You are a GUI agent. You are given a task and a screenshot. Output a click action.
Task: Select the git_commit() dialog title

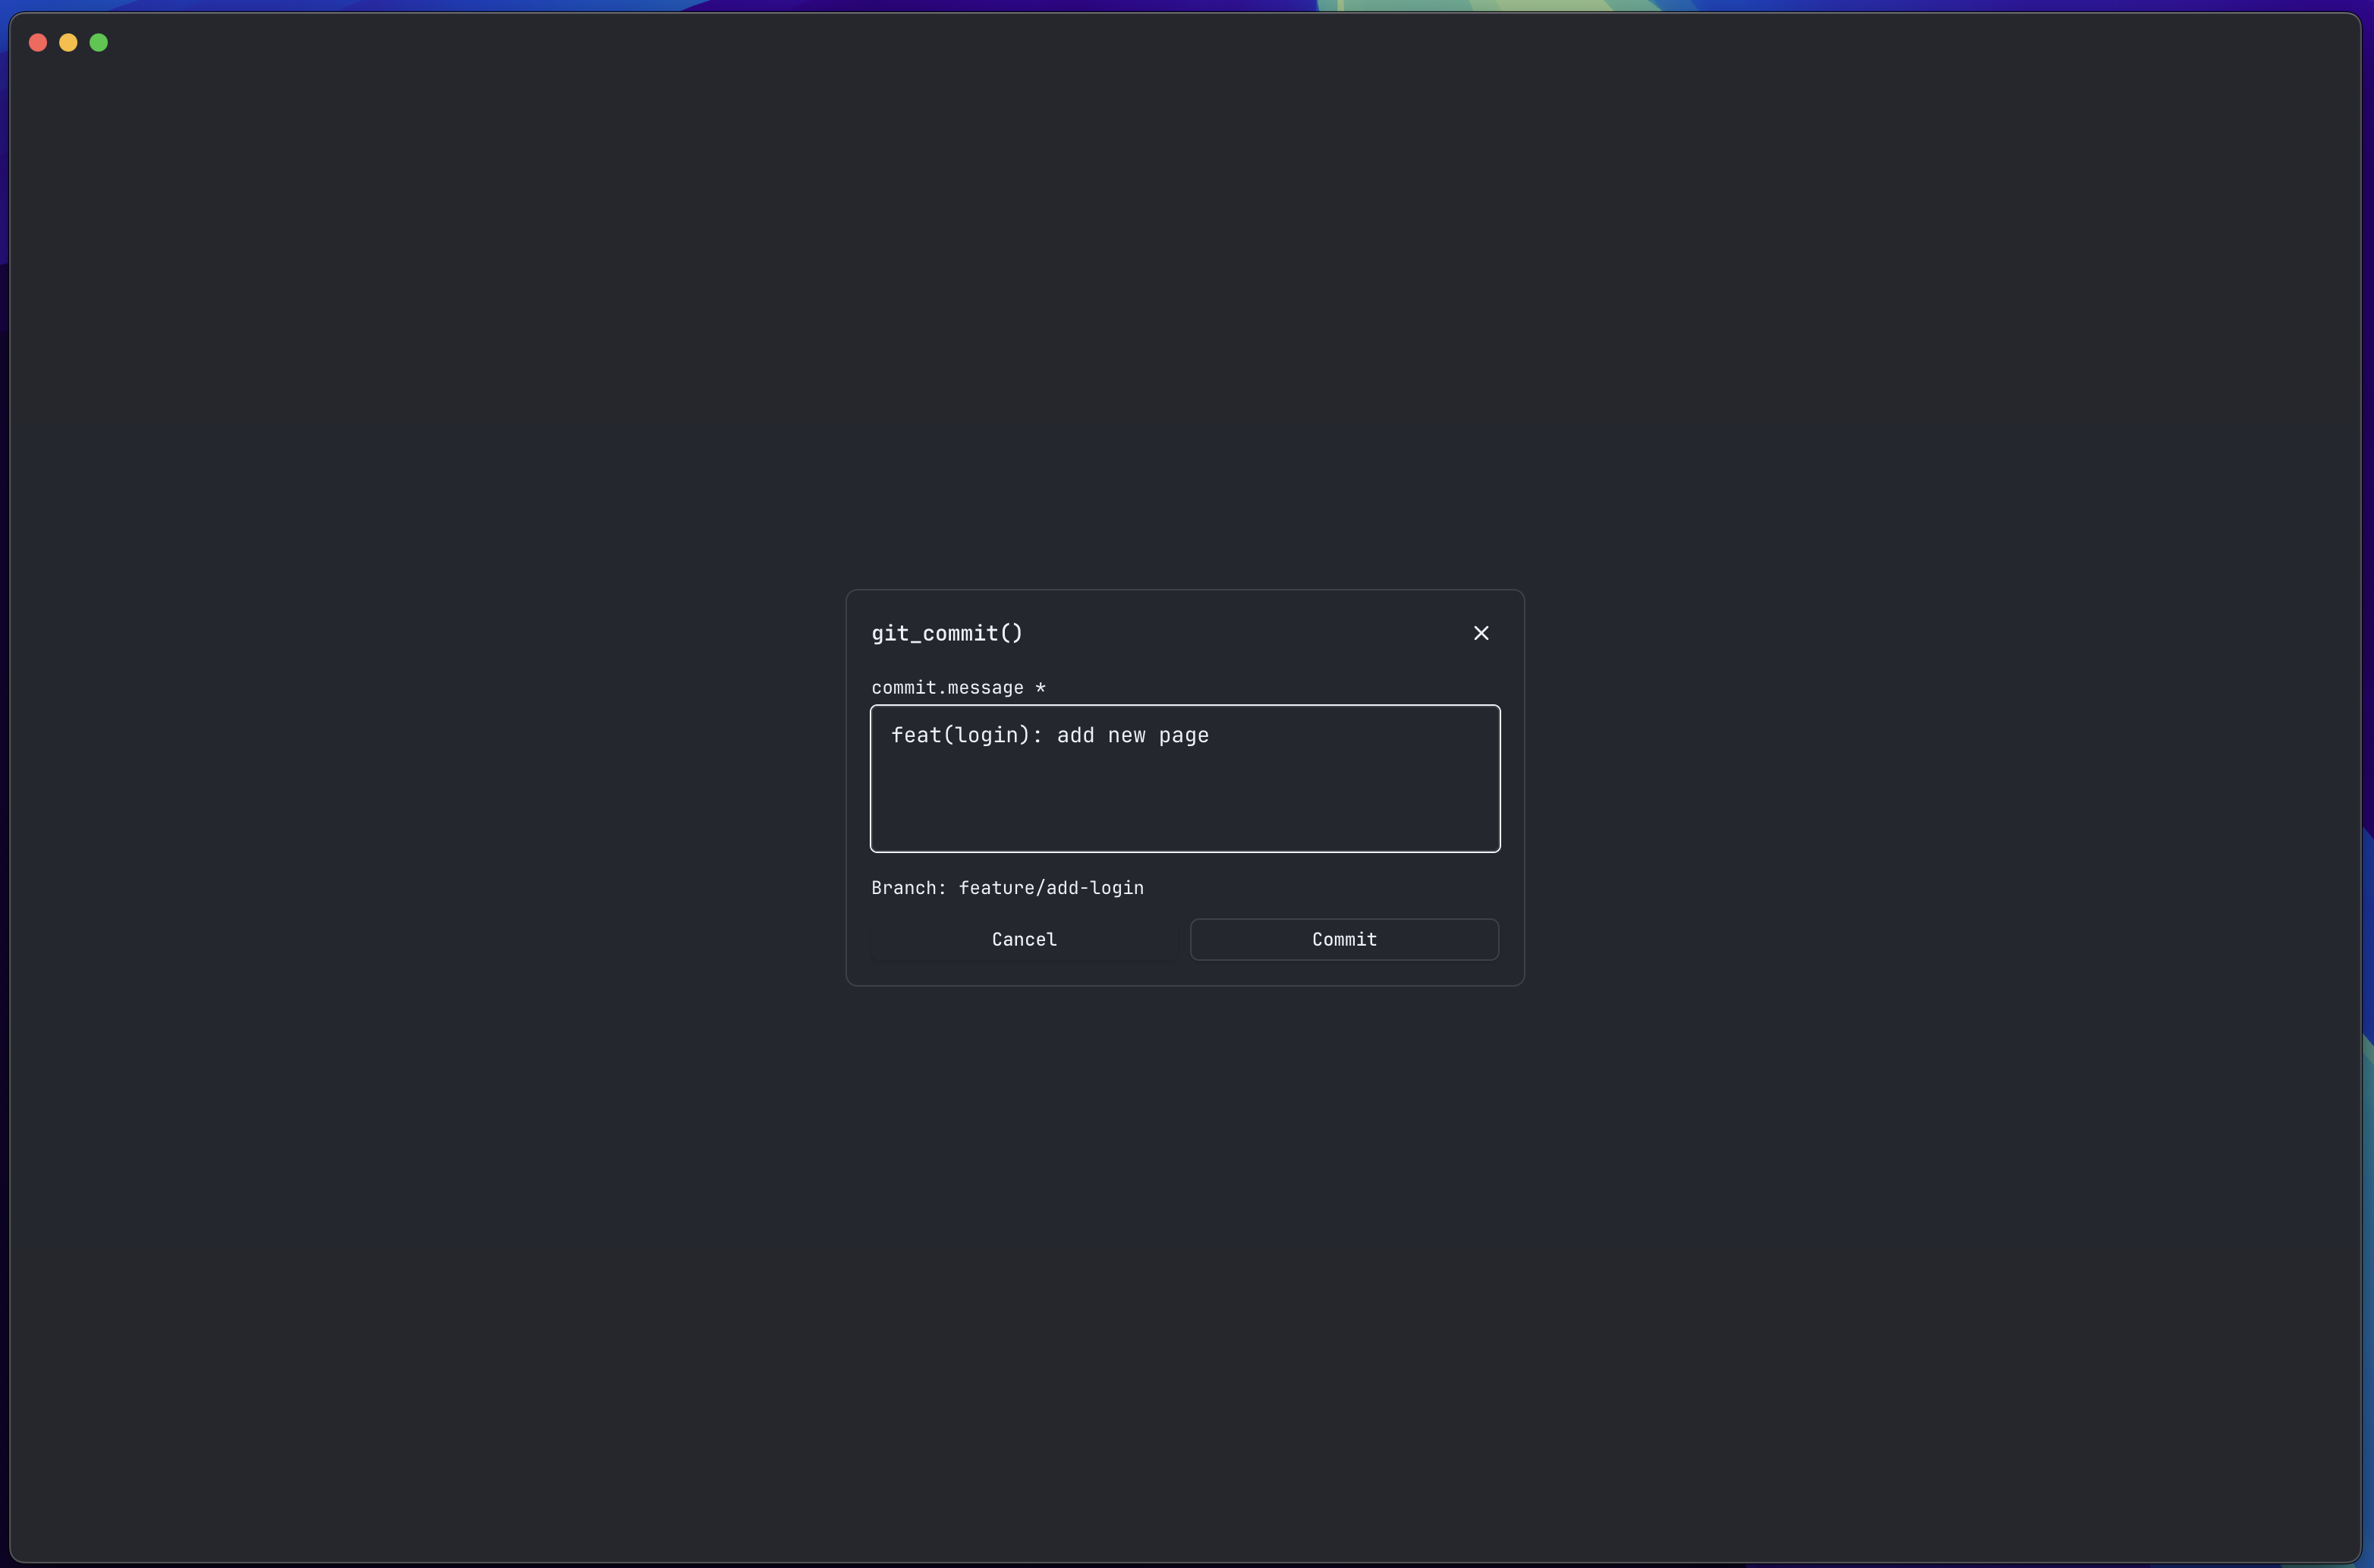(946, 632)
